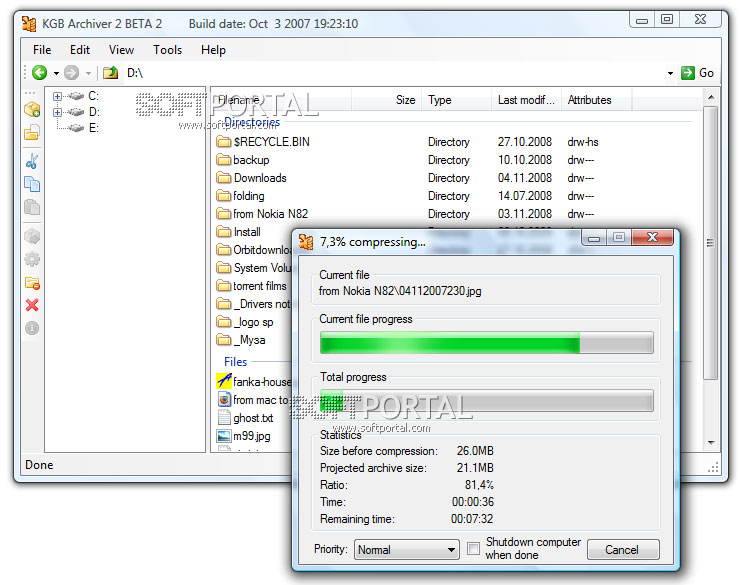This screenshot has height=585, width=740.
Task: Click the fanka-house file icon
Action: click(x=224, y=381)
